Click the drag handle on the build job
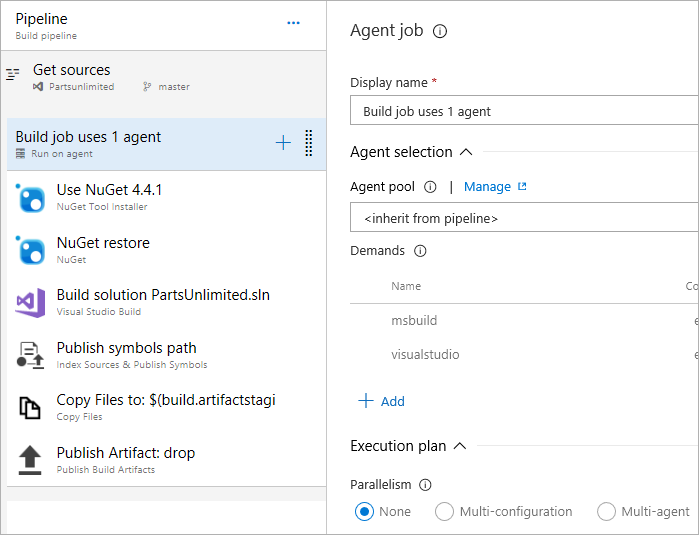 (308, 143)
